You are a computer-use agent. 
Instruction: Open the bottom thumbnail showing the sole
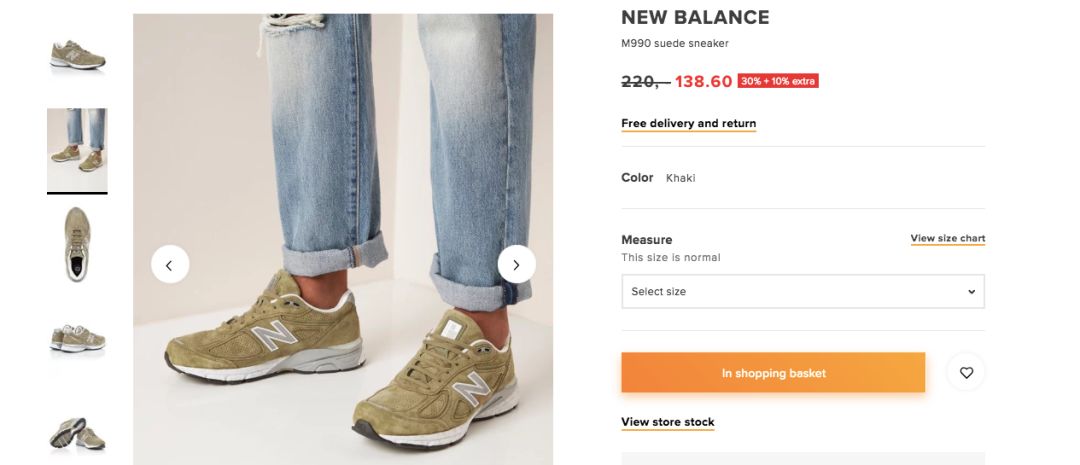(77, 433)
